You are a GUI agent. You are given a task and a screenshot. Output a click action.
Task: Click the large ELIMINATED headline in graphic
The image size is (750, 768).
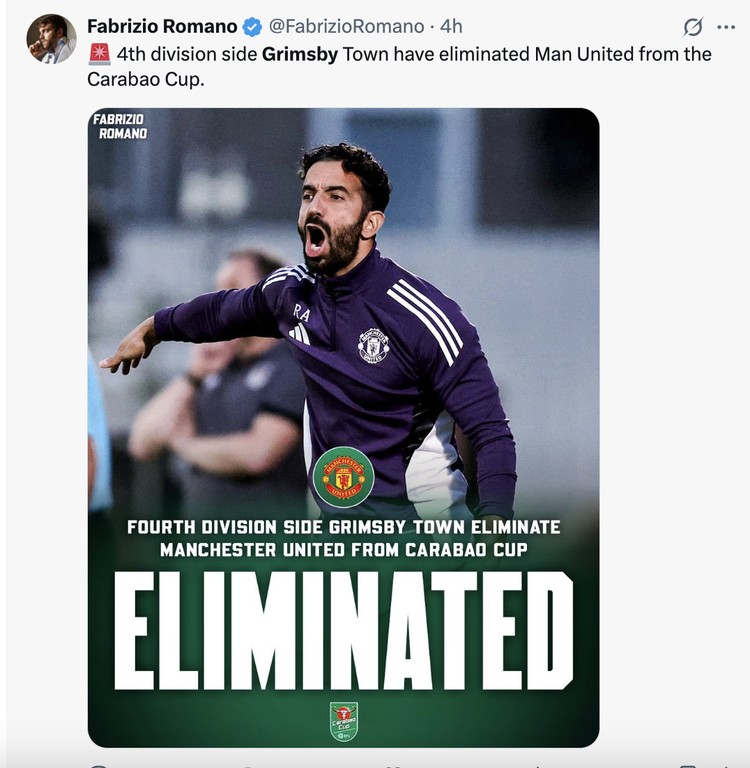coord(343,631)
